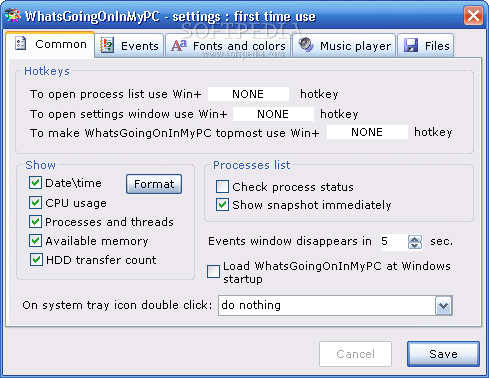Increase events window disappear seconds
The height and width of the screenshot is (378, 489).
(415, 239)
